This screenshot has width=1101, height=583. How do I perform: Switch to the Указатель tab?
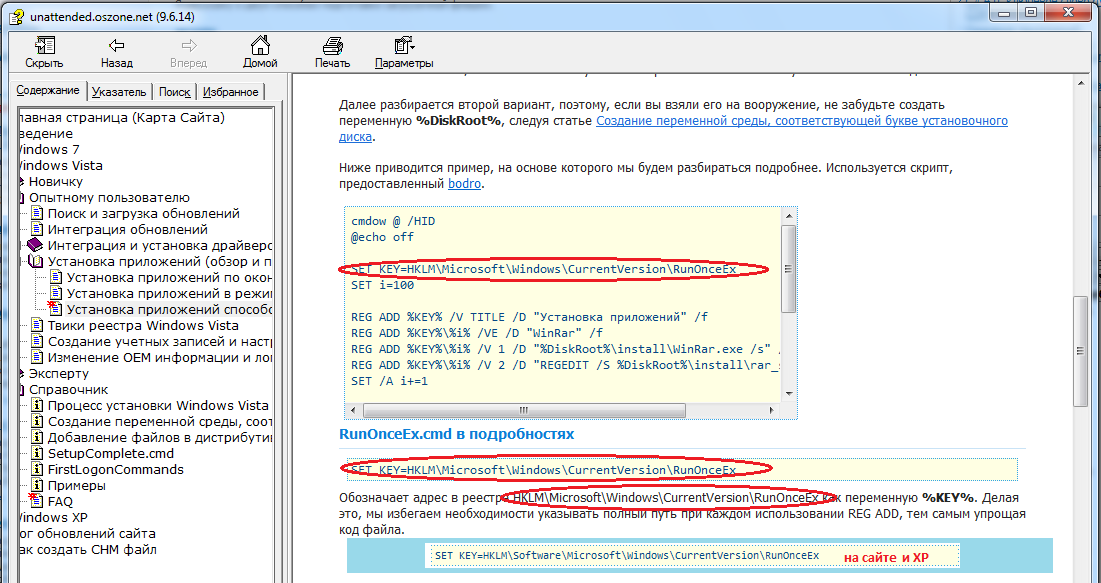click(x=119, y=92)
